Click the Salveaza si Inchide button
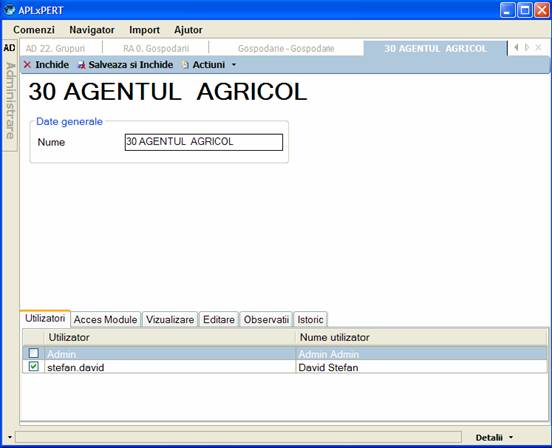The width and height of the screenshot is (552, 448). pos(126,65)
